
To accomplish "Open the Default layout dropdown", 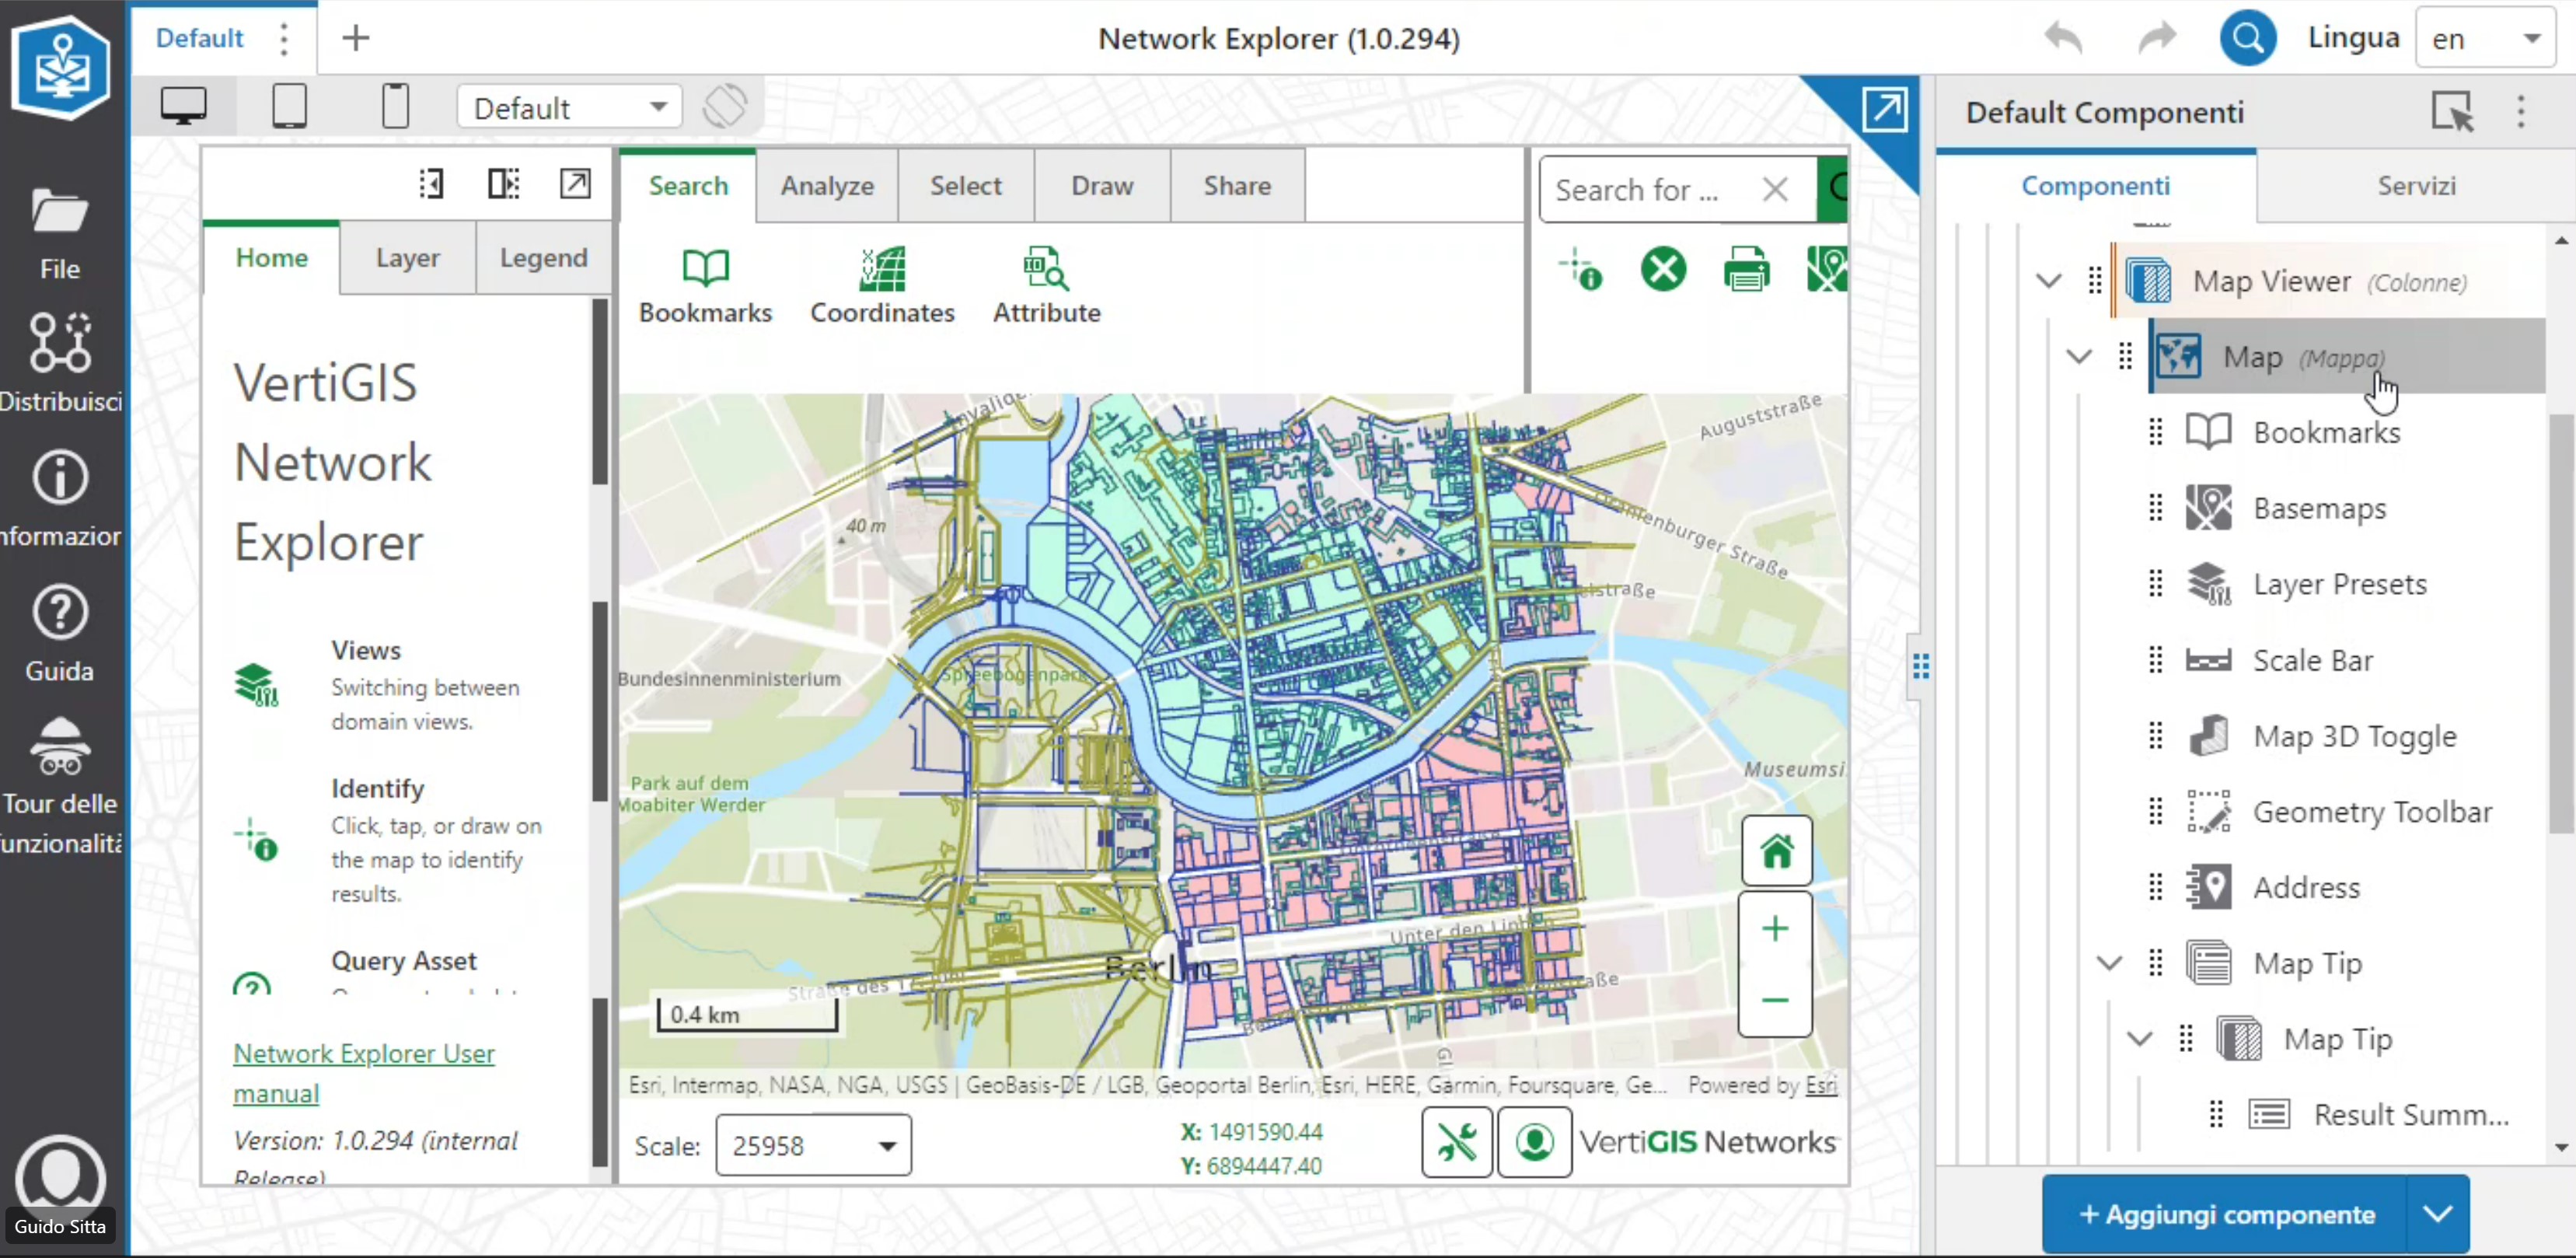I will click(570, 107).
